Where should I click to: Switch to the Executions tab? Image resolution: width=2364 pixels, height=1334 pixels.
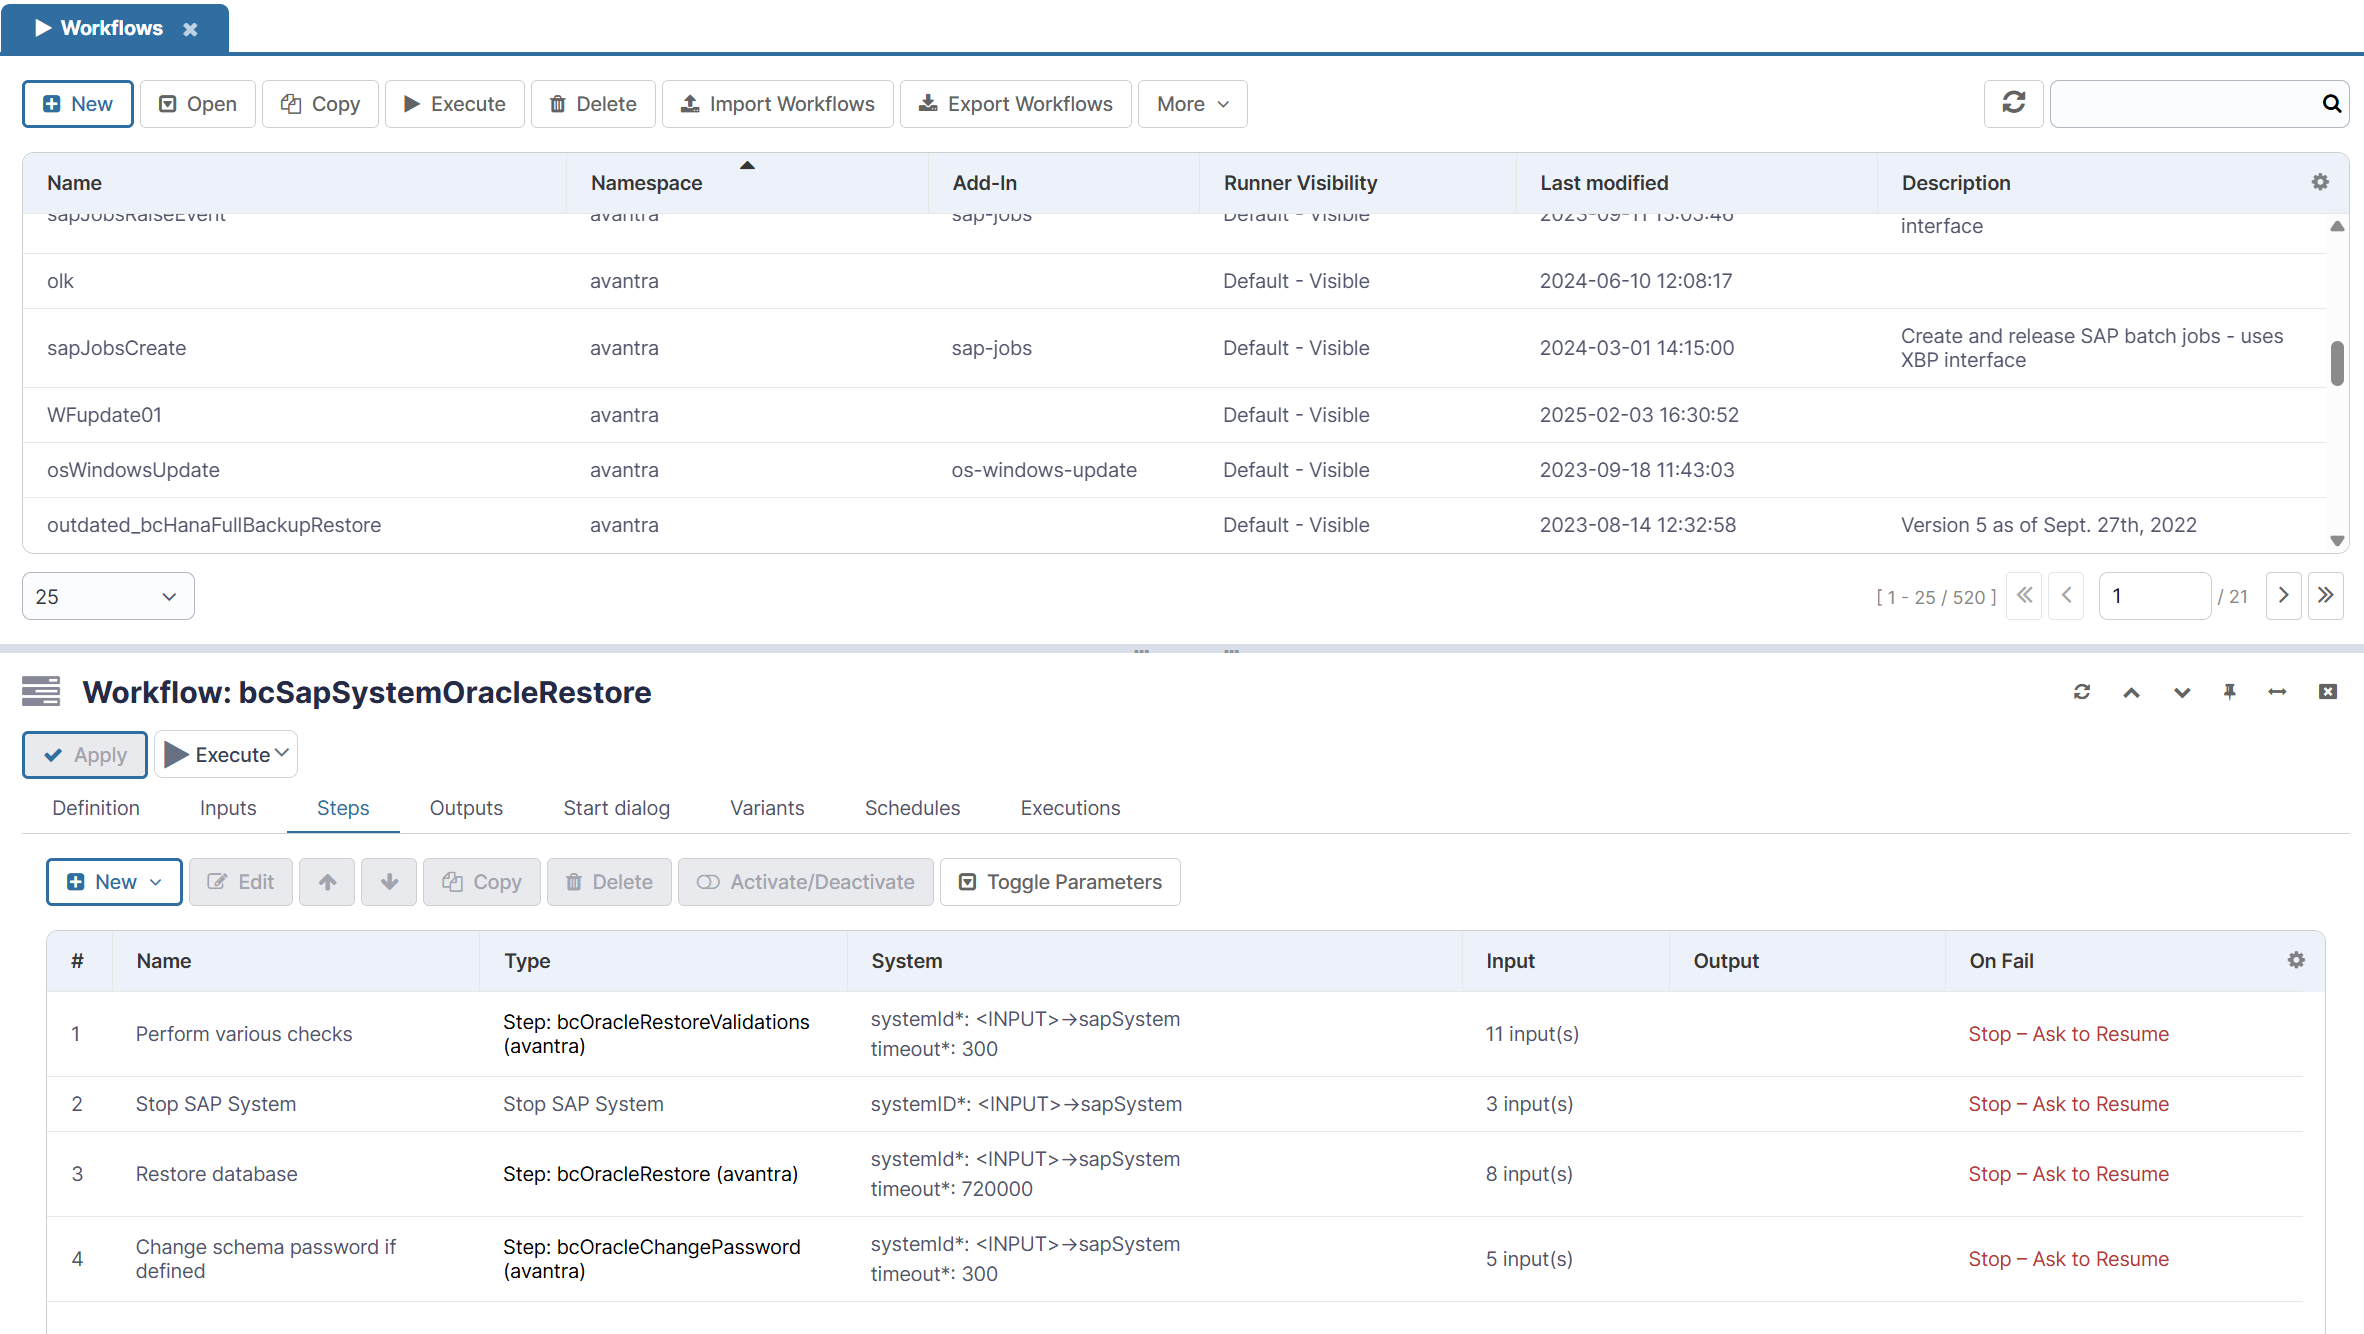1070,807
